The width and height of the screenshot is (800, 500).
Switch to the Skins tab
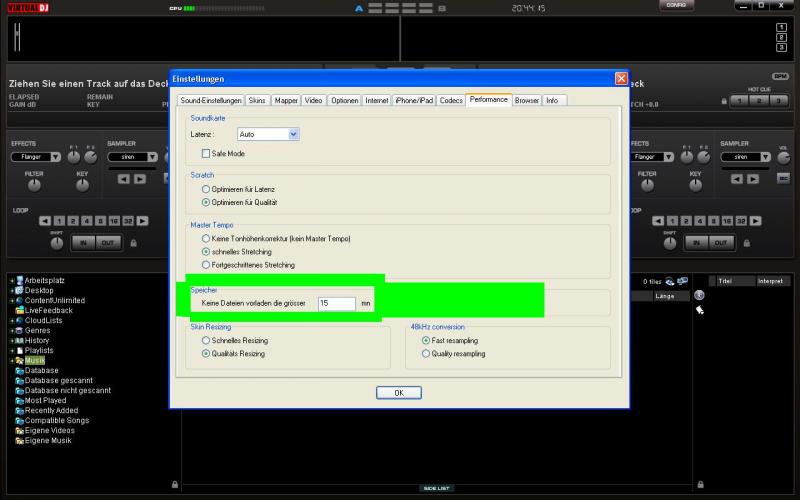tap(257, 101)
